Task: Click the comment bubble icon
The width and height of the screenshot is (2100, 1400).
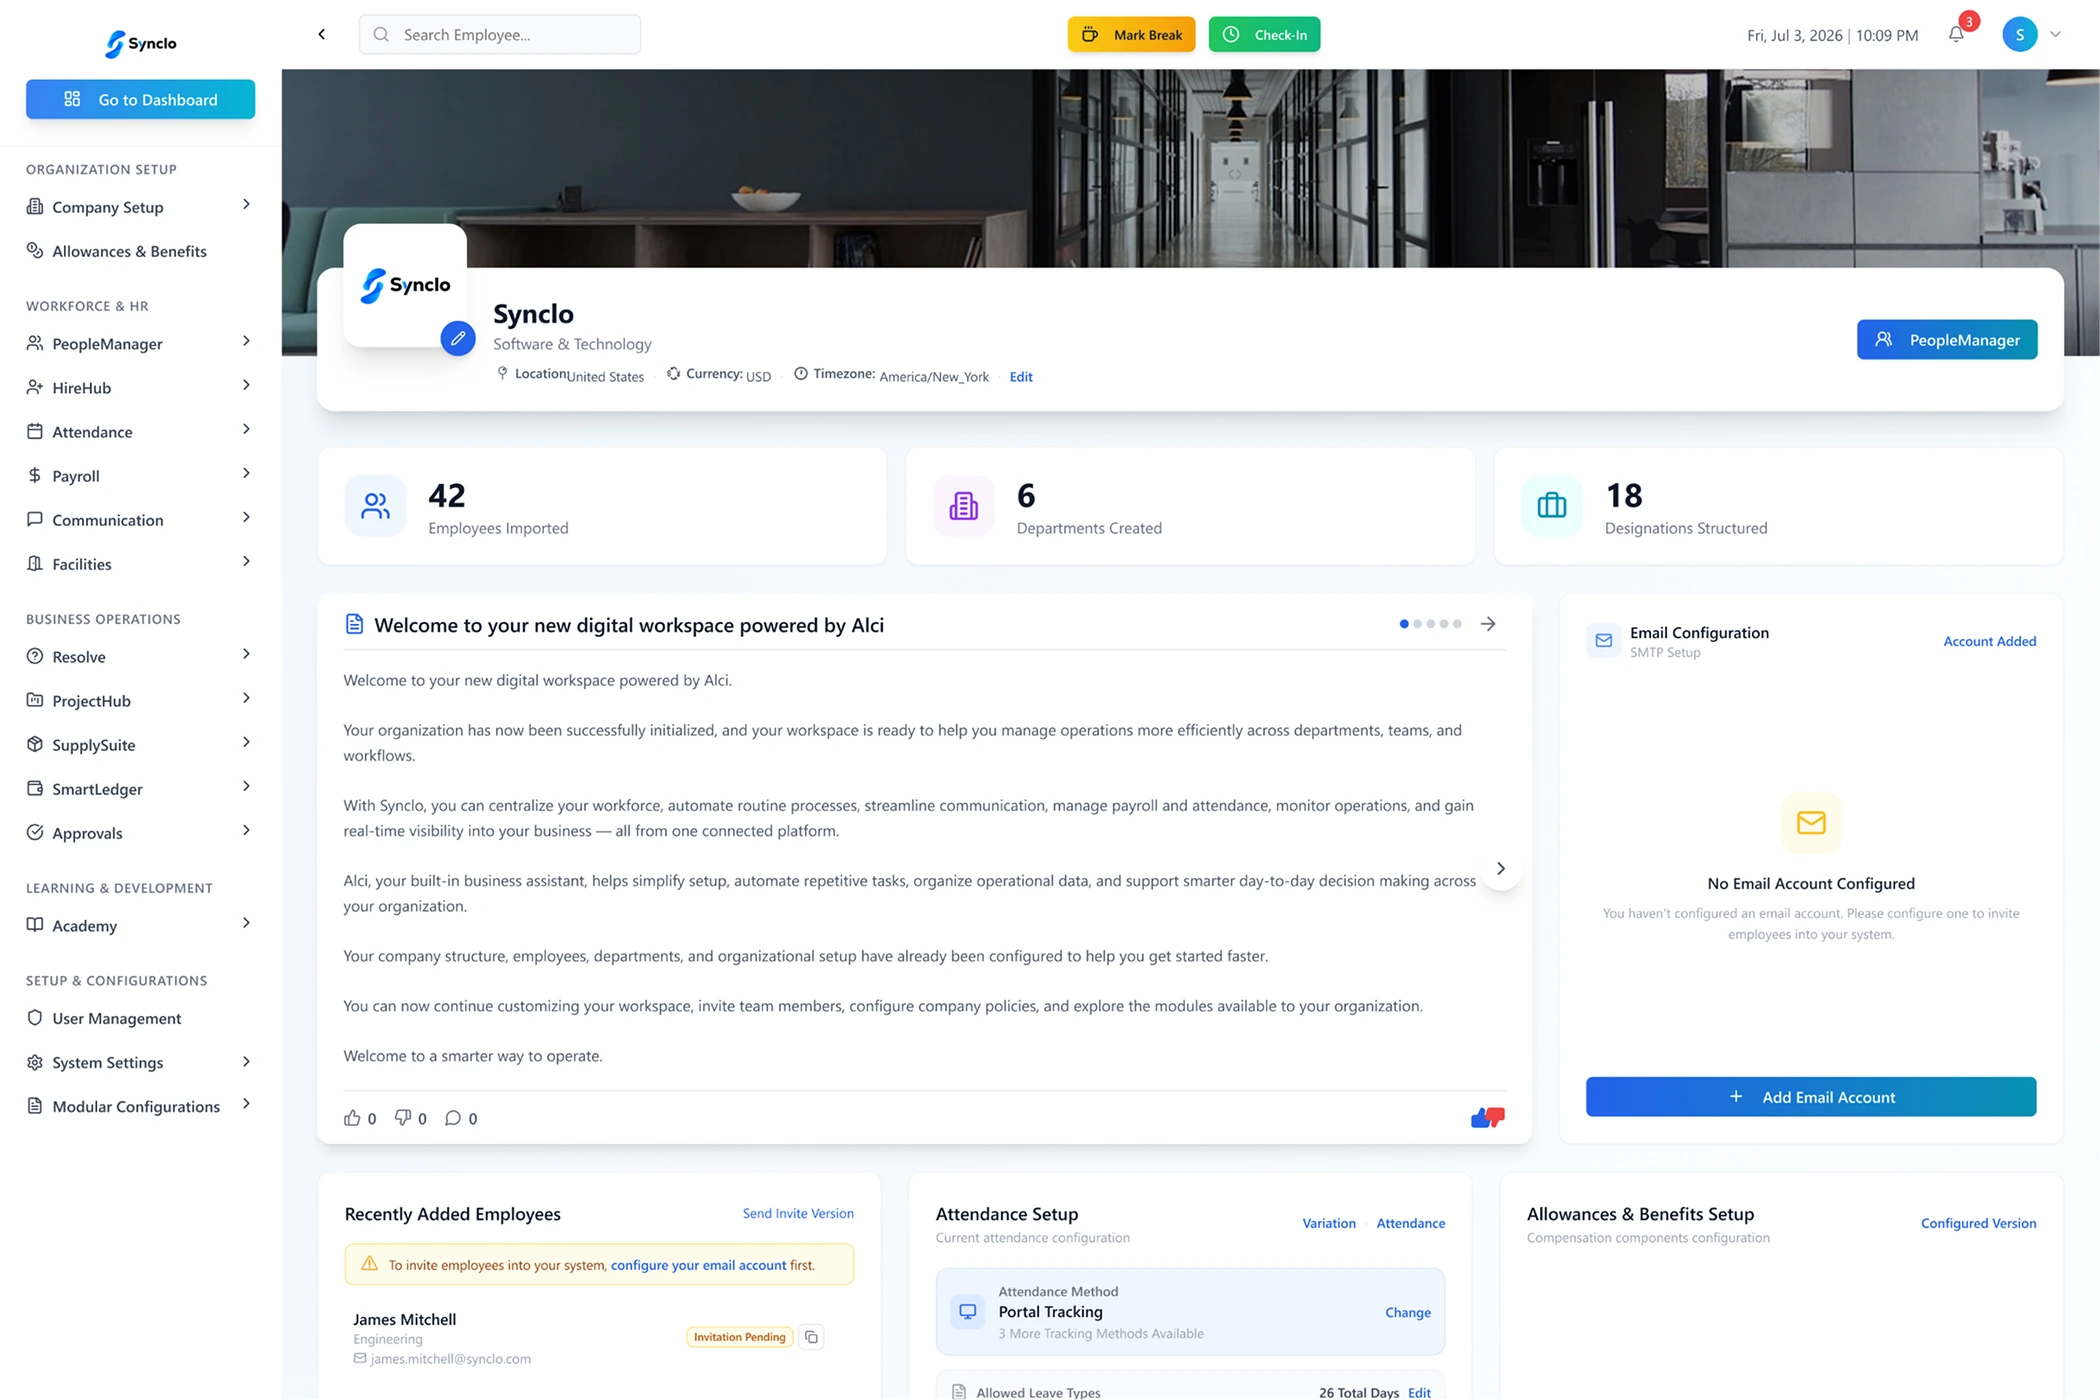Action: click(453, 1118)
